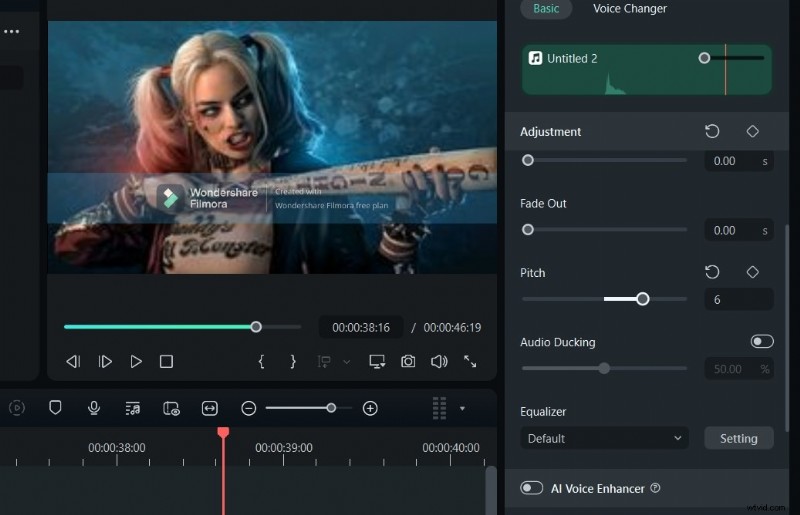
Task: Click the 00:00:39:00 timeline ruler mark
Action: point(284,448)
